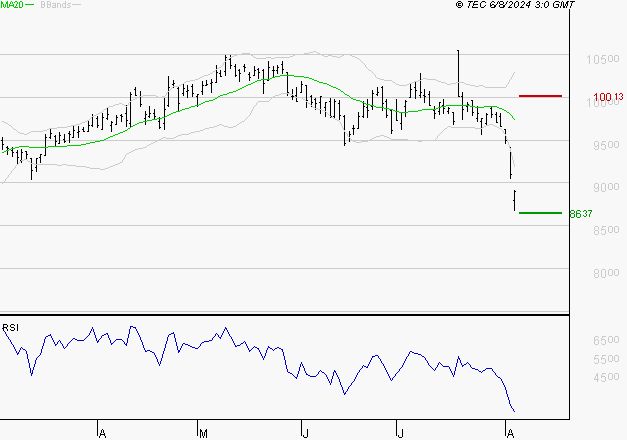Click the MA20 legend label
The image size is (627, 440).
coord(12,4)
